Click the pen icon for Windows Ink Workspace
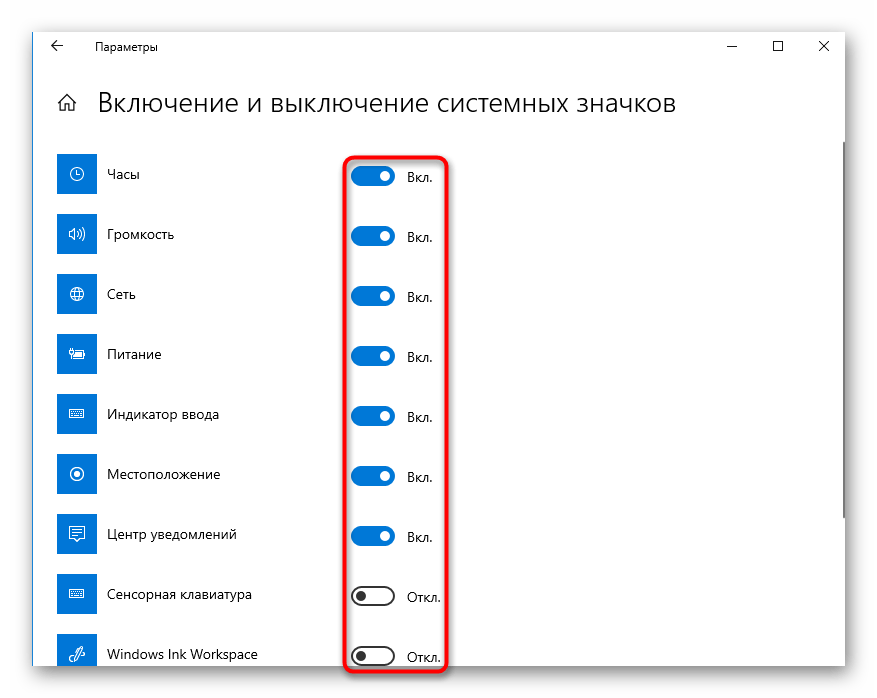Viewport: 877px width, 698px height. (77, 650)
